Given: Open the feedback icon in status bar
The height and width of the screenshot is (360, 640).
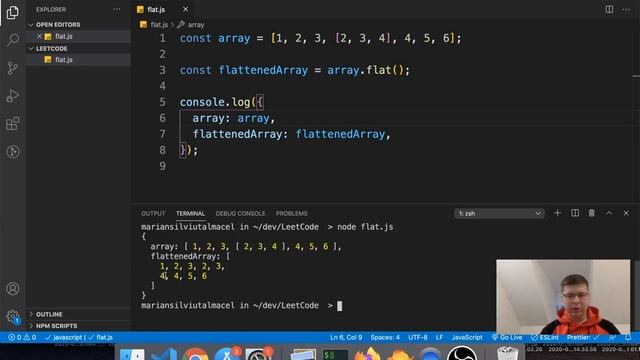Looking at the screenshot, I should 612,338.
